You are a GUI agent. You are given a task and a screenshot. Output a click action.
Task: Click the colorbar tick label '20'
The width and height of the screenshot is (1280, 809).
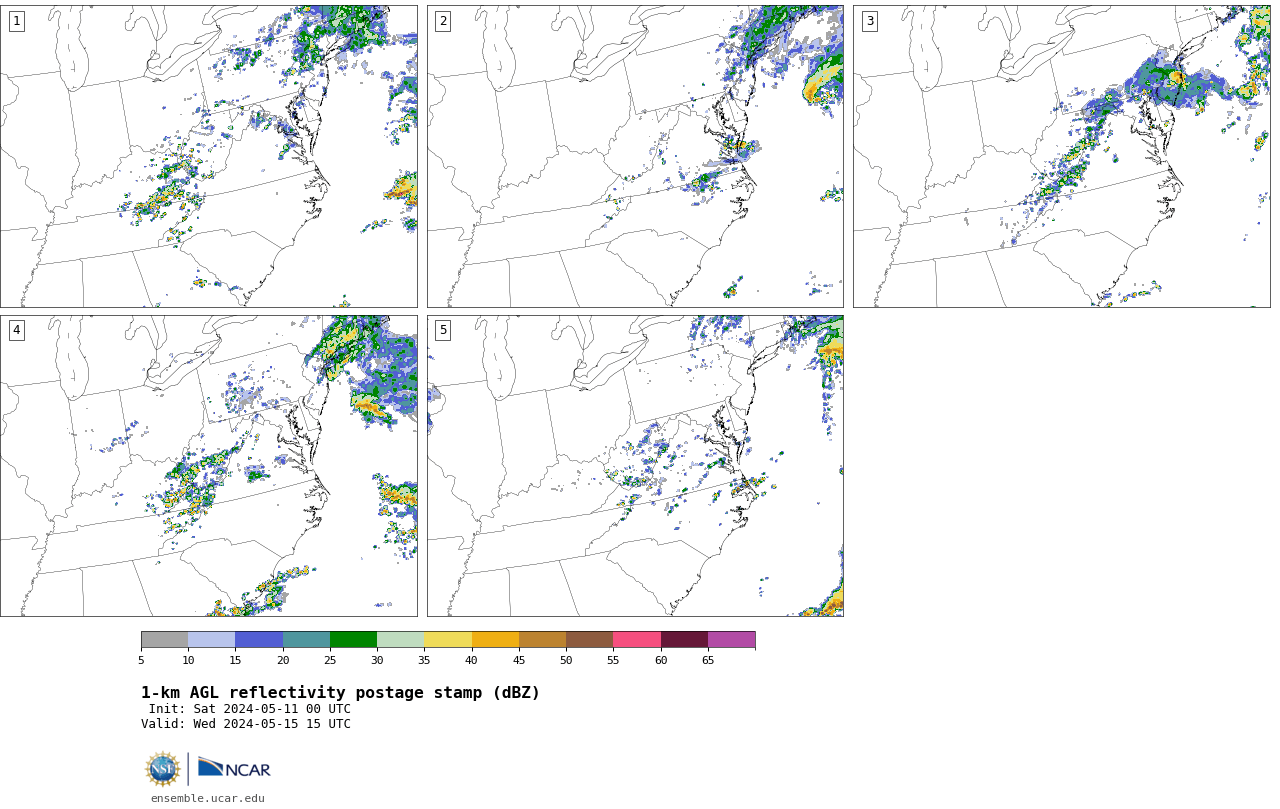point(283,660)
